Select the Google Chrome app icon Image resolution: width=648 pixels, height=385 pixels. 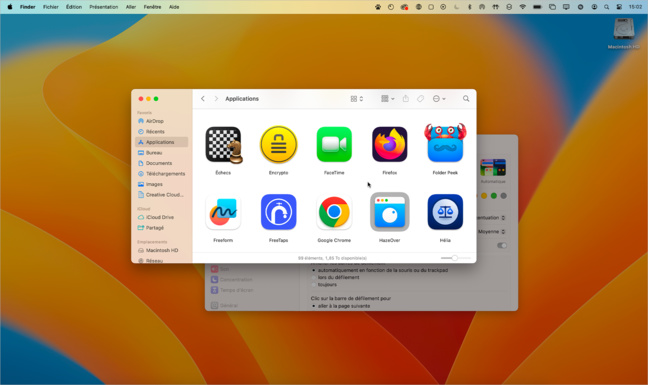point(334,212)
